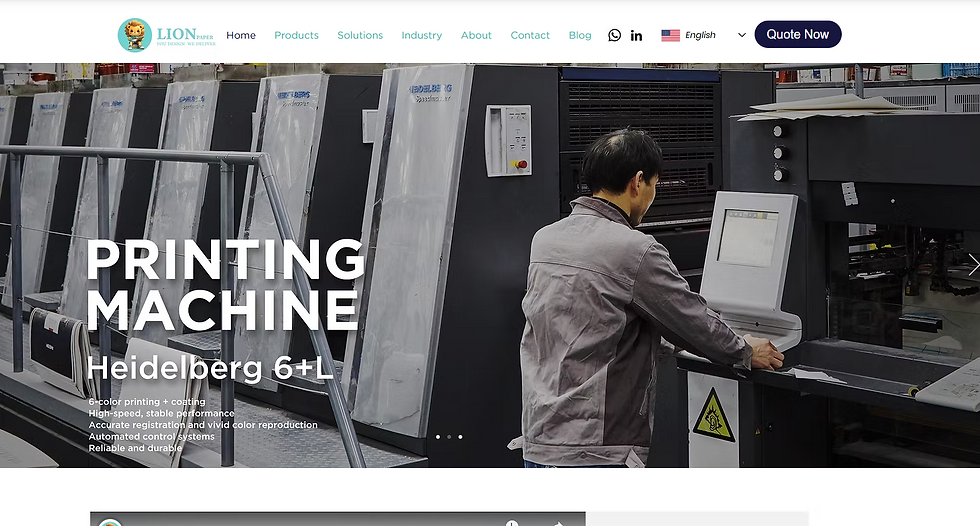Go to the Home menu item

241,35
